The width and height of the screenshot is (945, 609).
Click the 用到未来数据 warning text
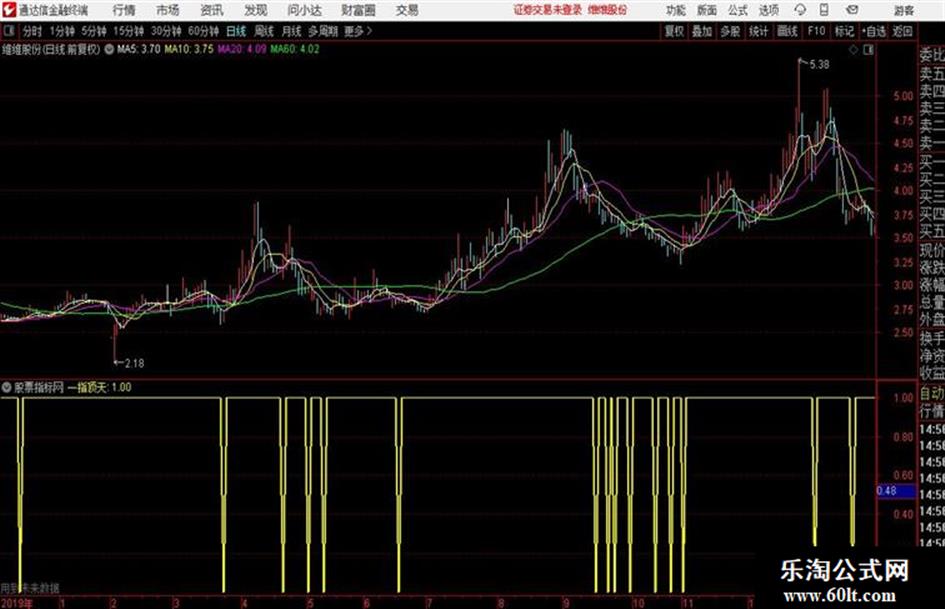(30, 588)
